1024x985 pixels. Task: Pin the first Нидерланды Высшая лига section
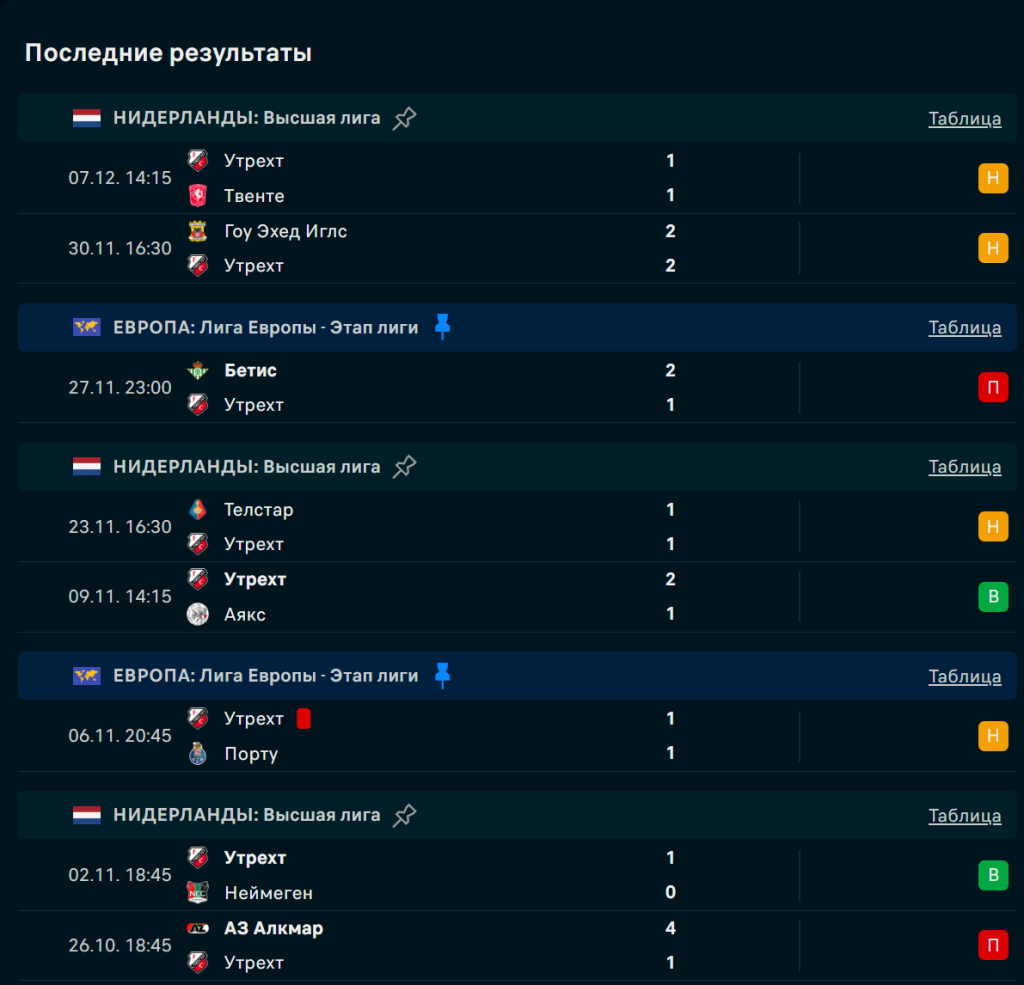point(404,118)
